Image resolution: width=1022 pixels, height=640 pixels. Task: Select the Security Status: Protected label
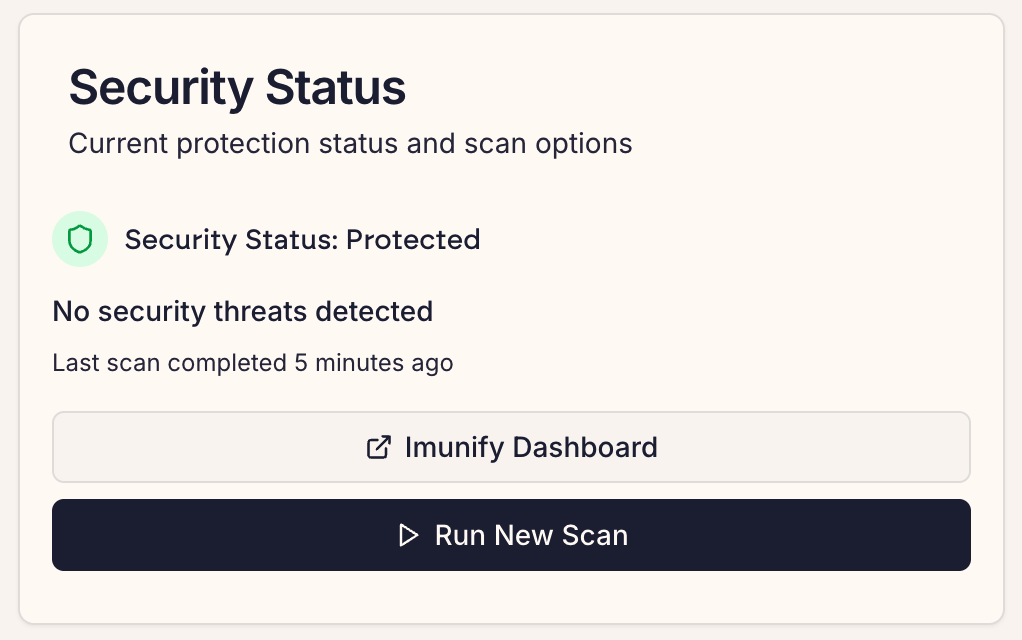pos(302,240)
